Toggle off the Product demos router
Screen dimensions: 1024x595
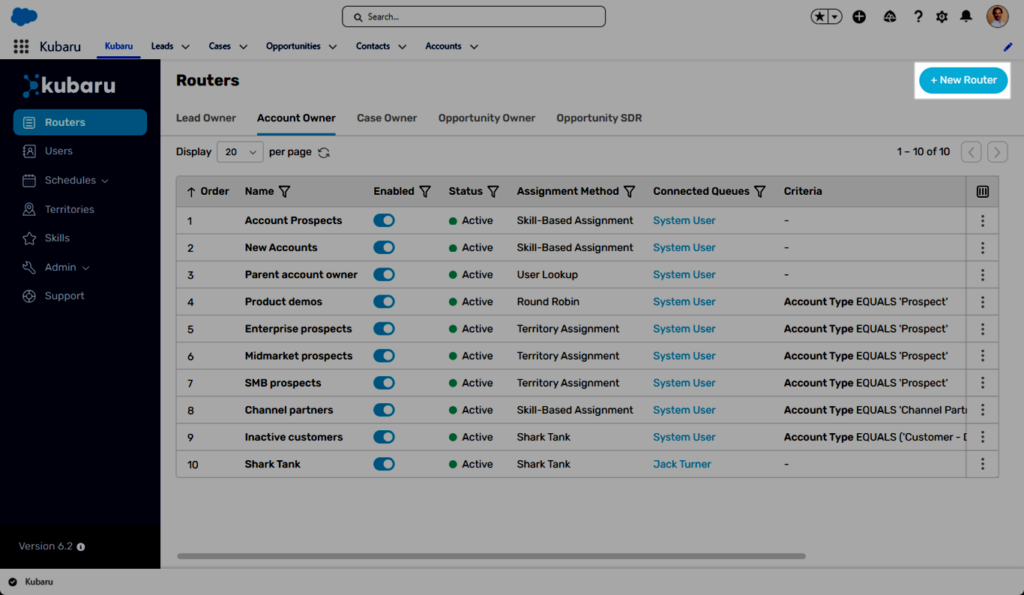[x=384, y=302]
